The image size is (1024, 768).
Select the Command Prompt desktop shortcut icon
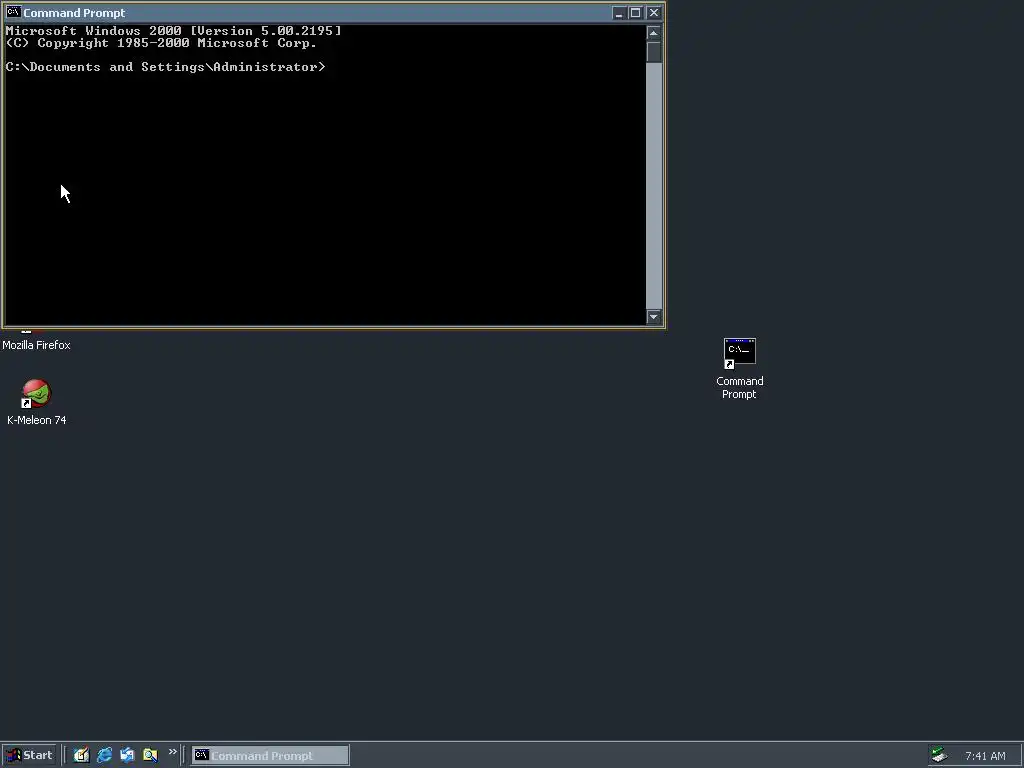pyautogui.click(x=739, y=353)
